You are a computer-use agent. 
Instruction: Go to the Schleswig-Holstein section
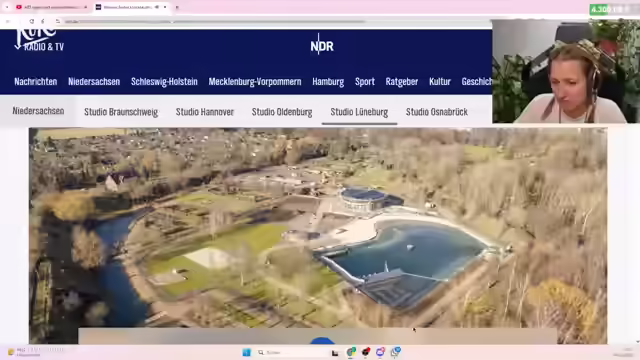coord(164,82)
